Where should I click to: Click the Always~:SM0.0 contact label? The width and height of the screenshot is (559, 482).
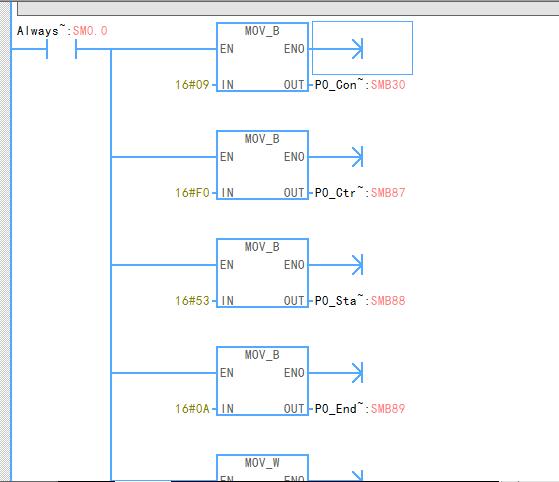(x=62, y=31)
